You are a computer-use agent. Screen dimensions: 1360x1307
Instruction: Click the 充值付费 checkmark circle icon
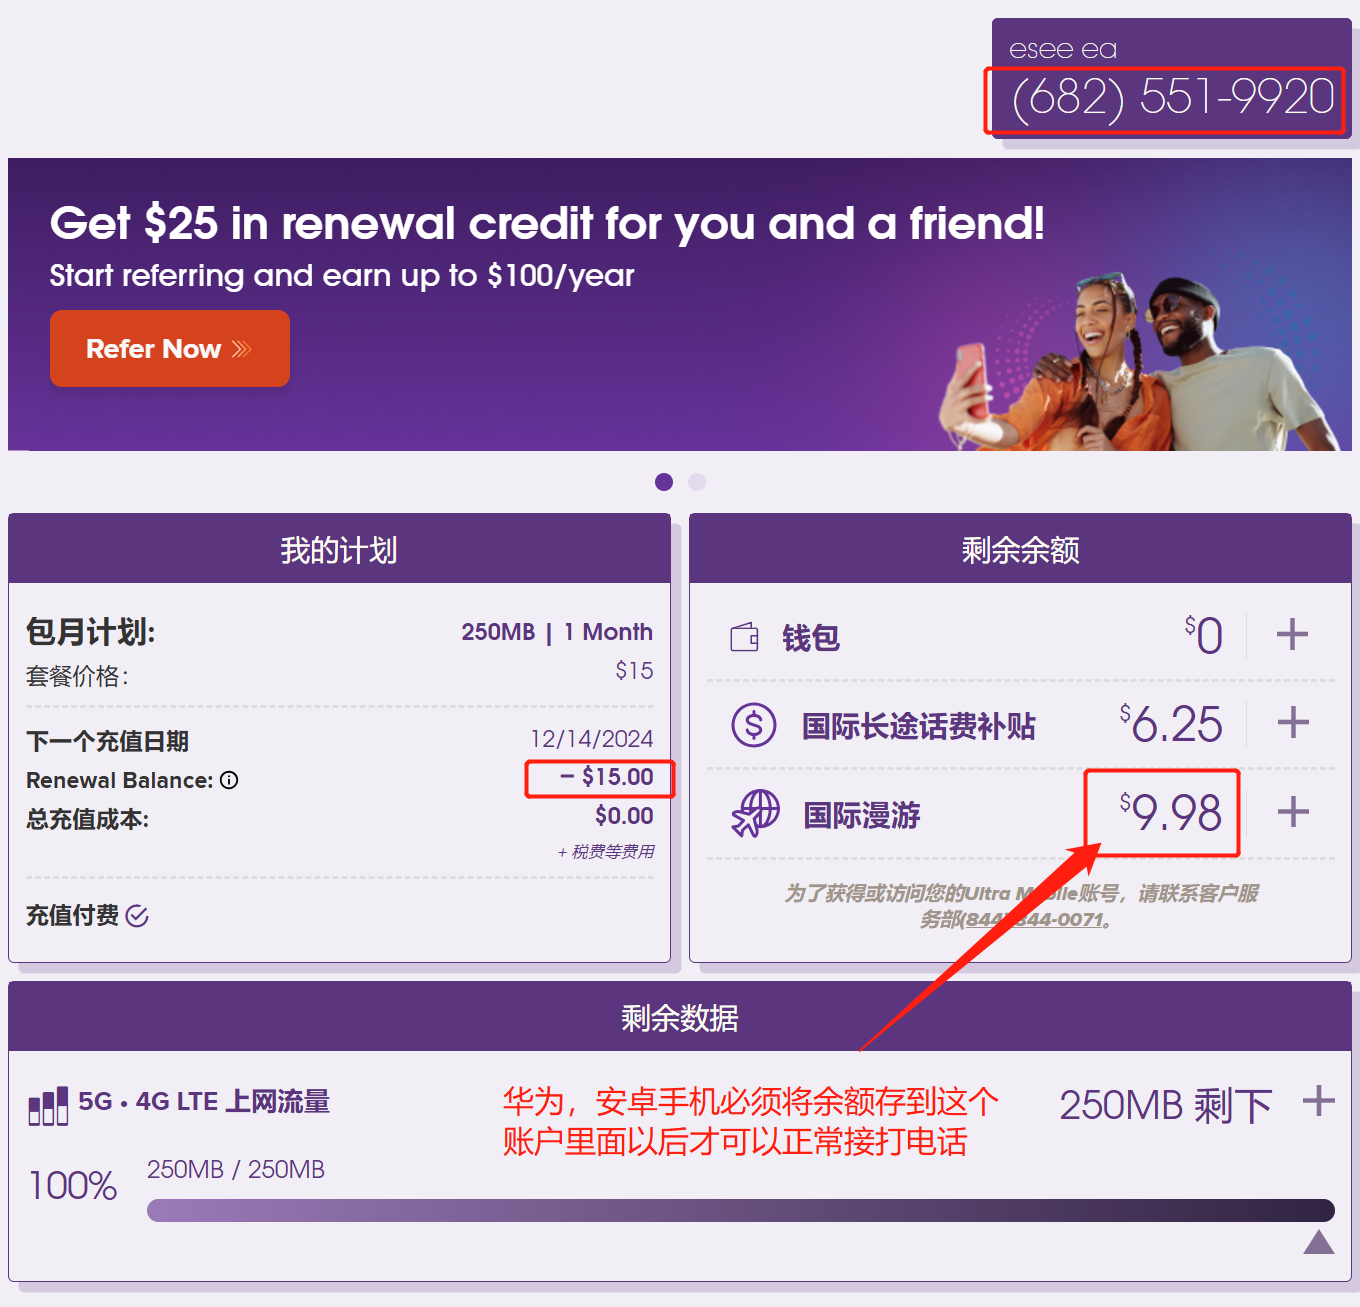138,916
